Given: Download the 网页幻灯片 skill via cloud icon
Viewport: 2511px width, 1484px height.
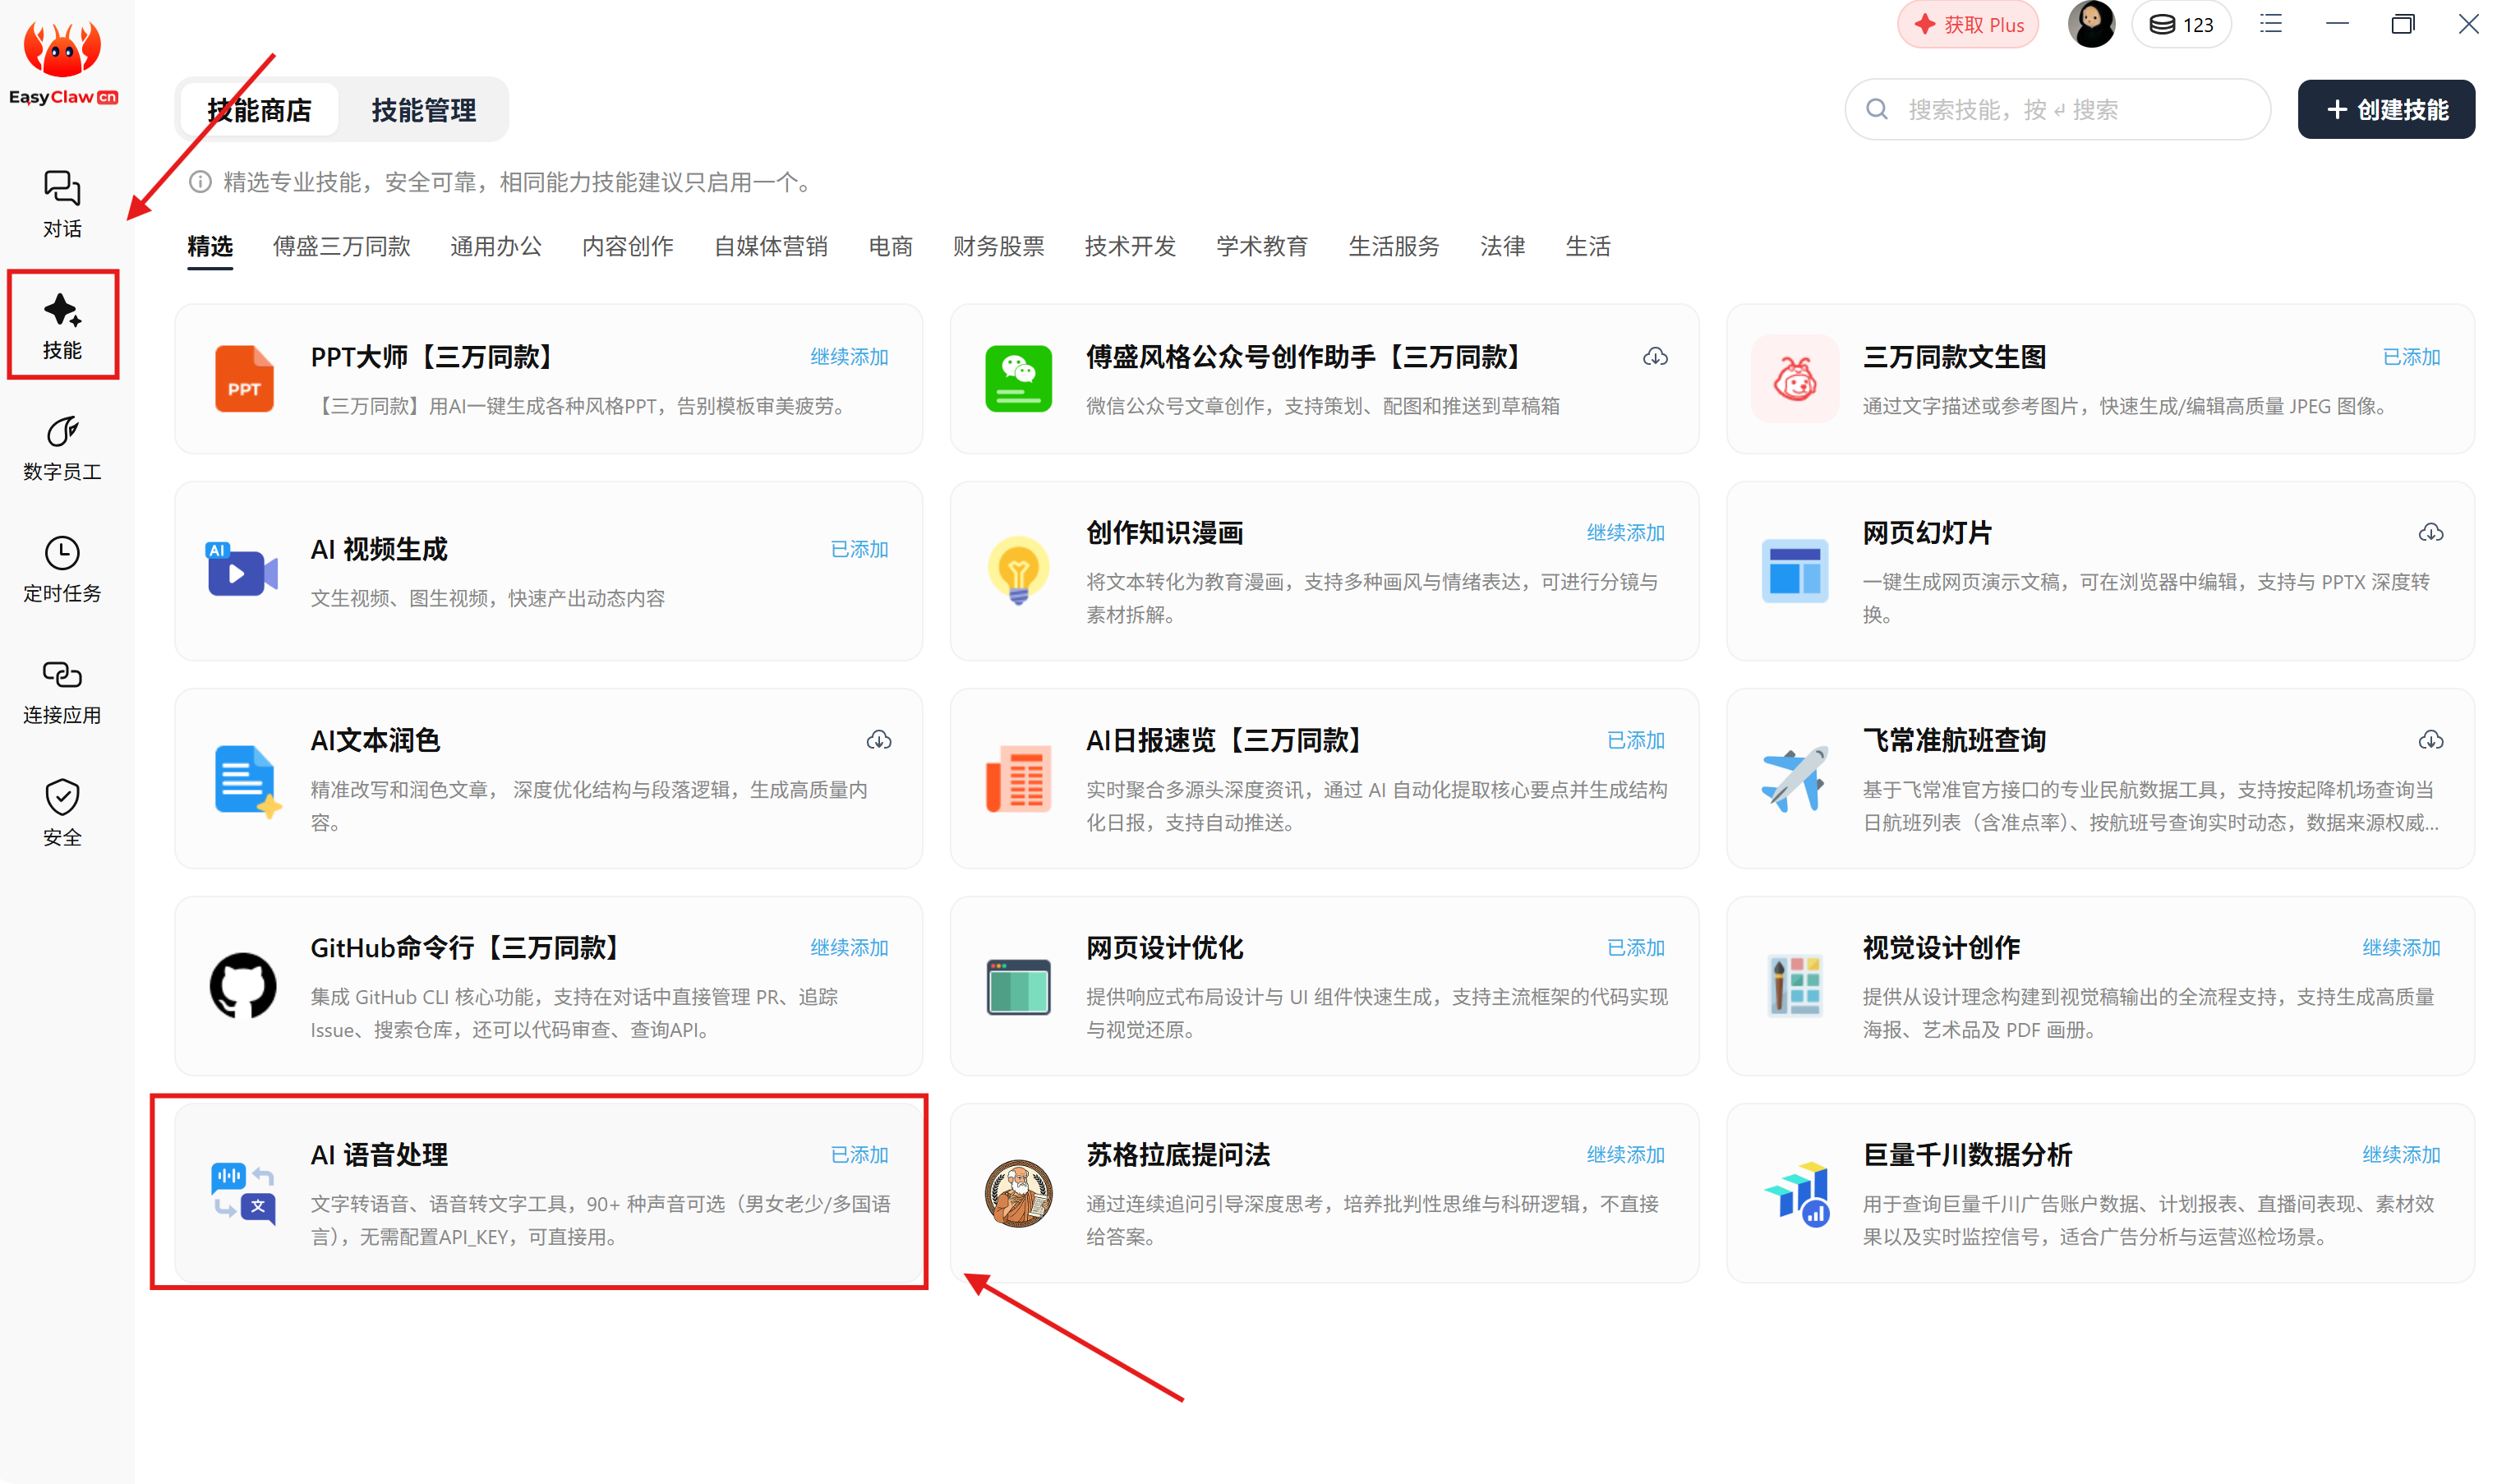Looking at the screenshot, I should pyautogui.click(x=2431, y=533).
